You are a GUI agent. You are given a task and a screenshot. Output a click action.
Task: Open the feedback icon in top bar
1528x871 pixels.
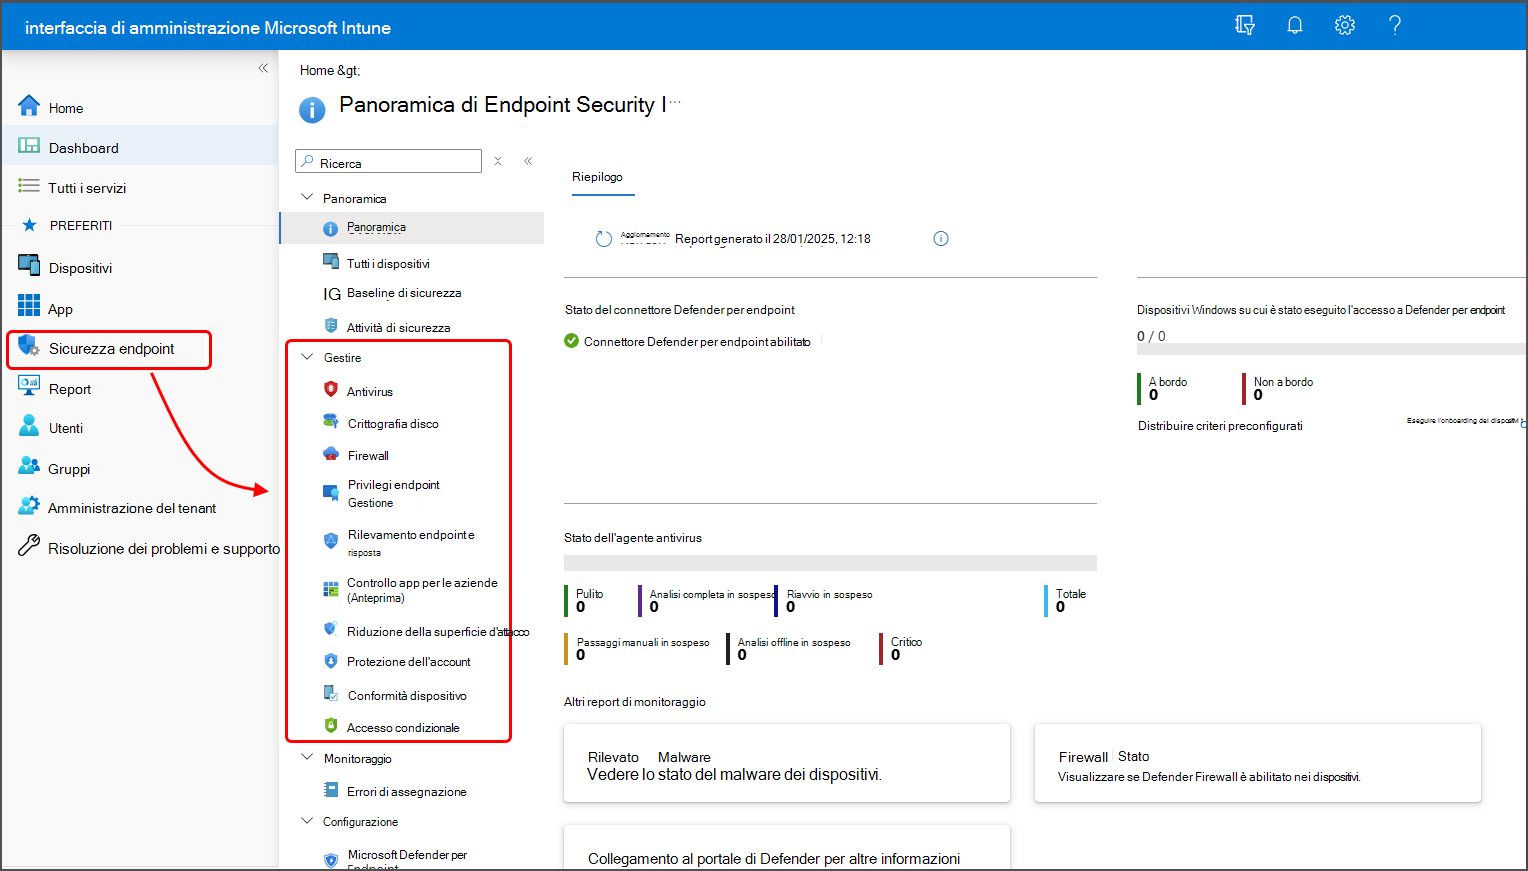[x=1245, y=25]
